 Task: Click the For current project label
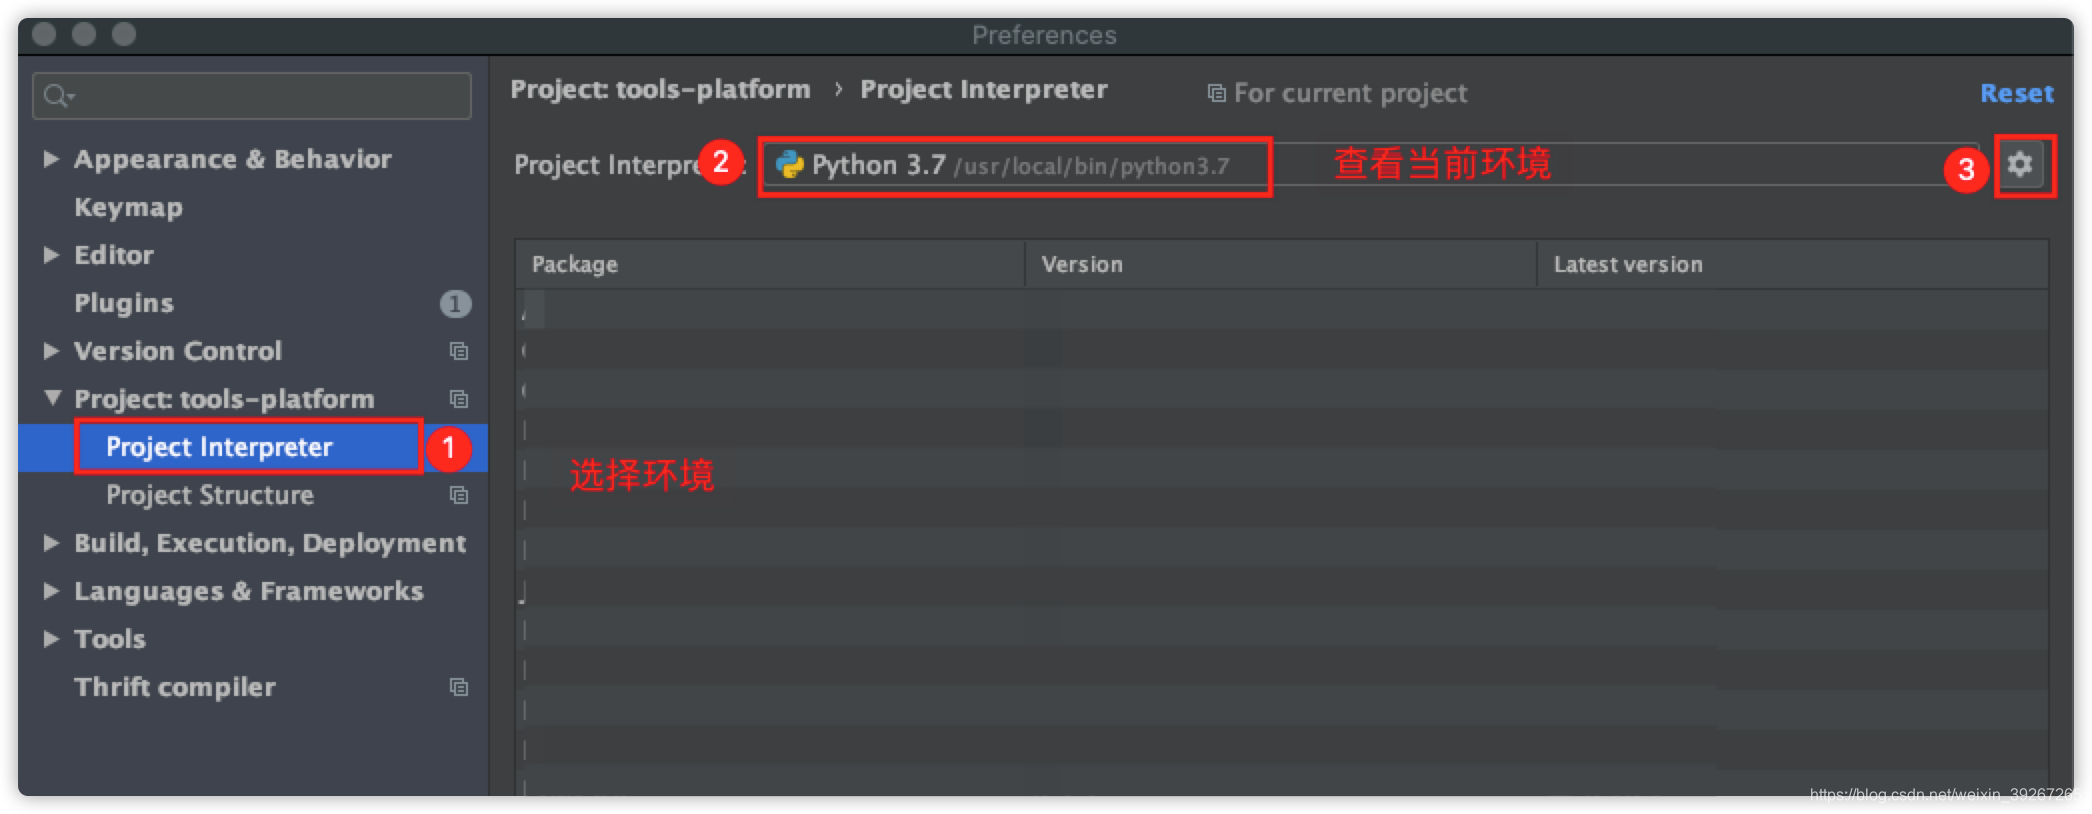[1350, 93]
